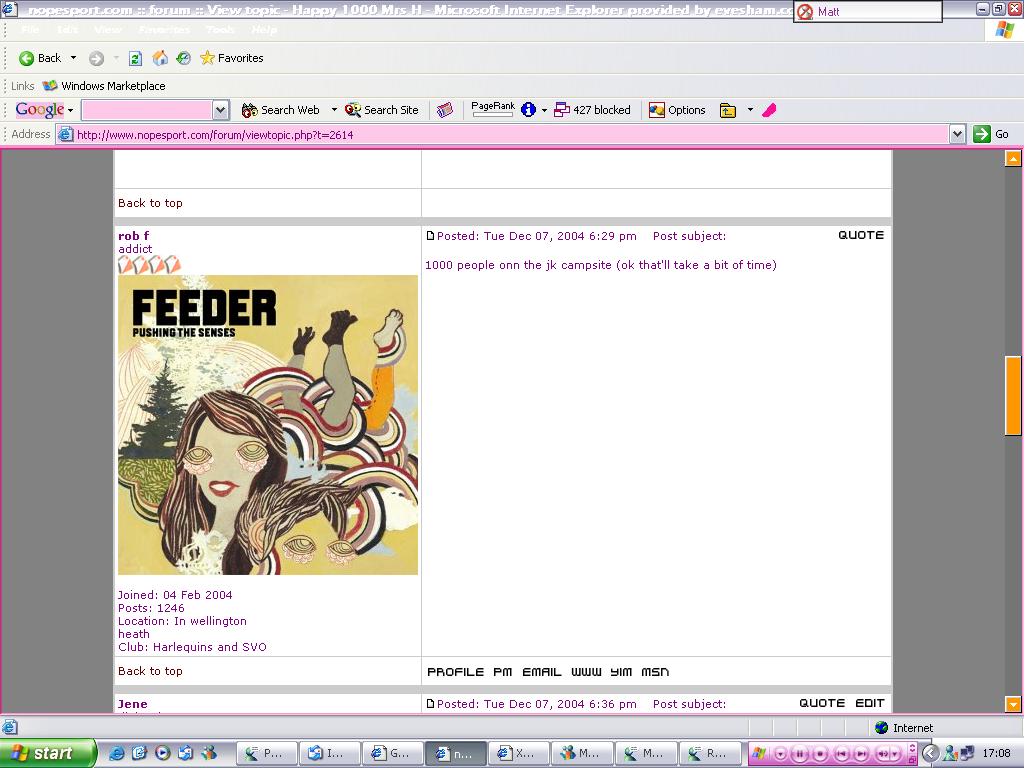Click the PageRank indicator
Viewport: 1025px width, 768px height.
(492, 109)
